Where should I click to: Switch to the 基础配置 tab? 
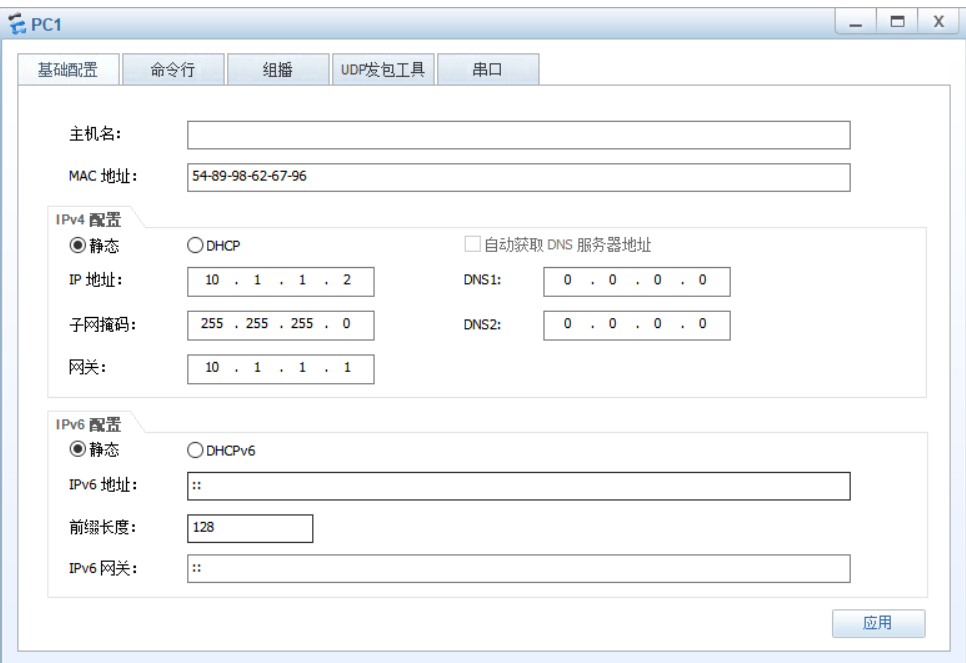[x=68, y=70]
